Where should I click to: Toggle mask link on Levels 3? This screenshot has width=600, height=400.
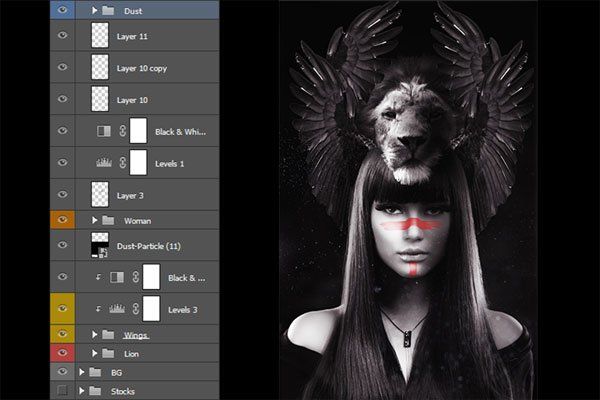[135, 309]
